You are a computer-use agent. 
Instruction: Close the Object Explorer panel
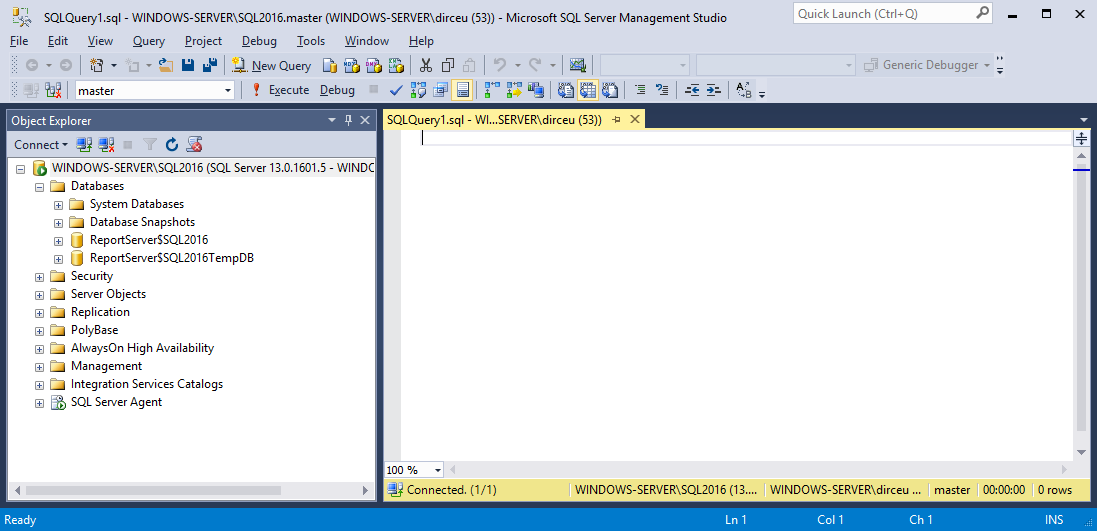click(365, 120)
